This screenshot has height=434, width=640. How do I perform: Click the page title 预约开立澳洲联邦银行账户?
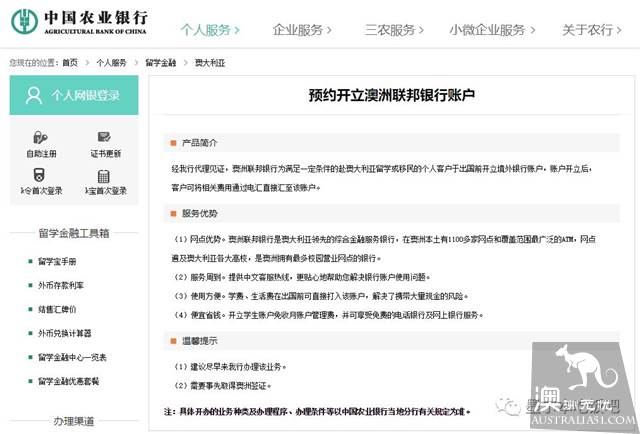tap(391, 95)
